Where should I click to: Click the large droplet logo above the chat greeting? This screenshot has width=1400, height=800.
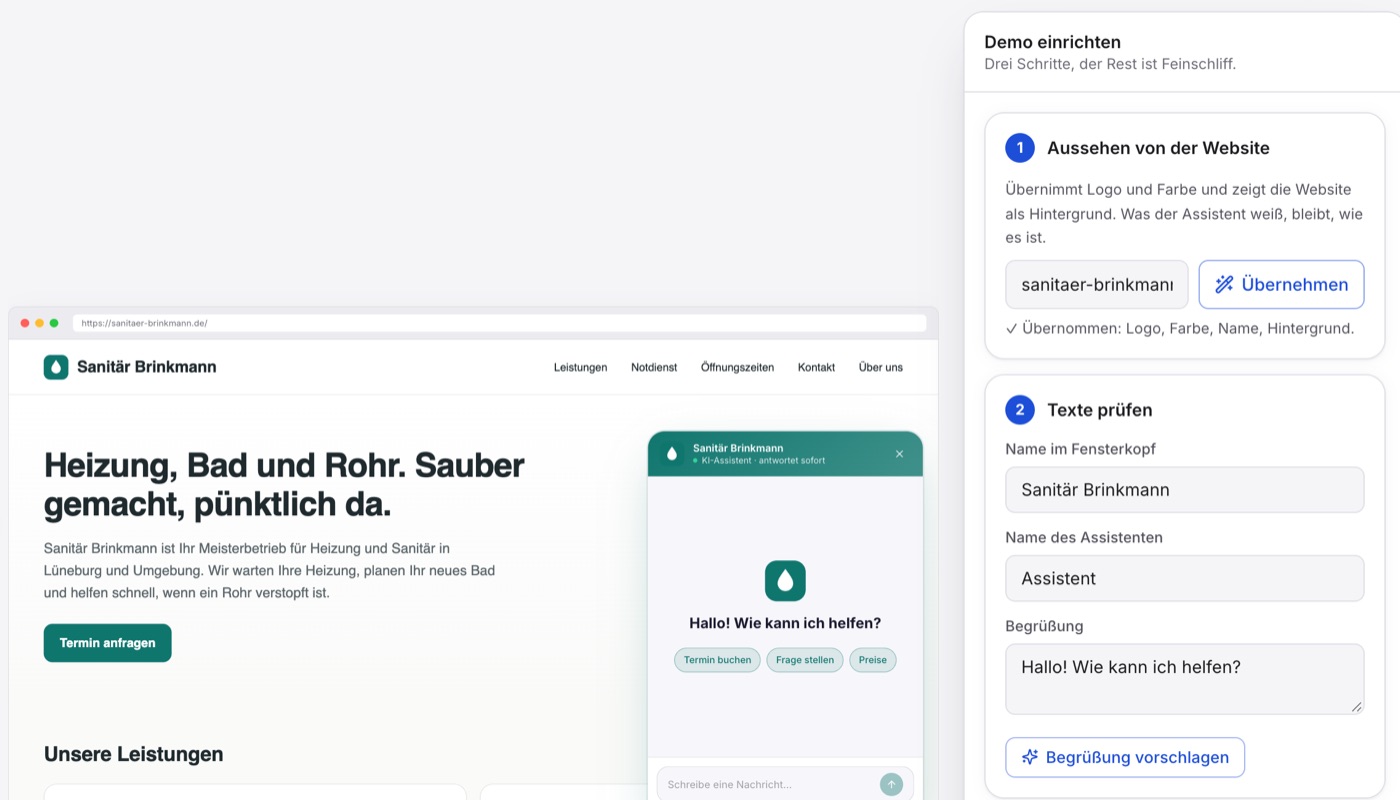coord(785,581)
